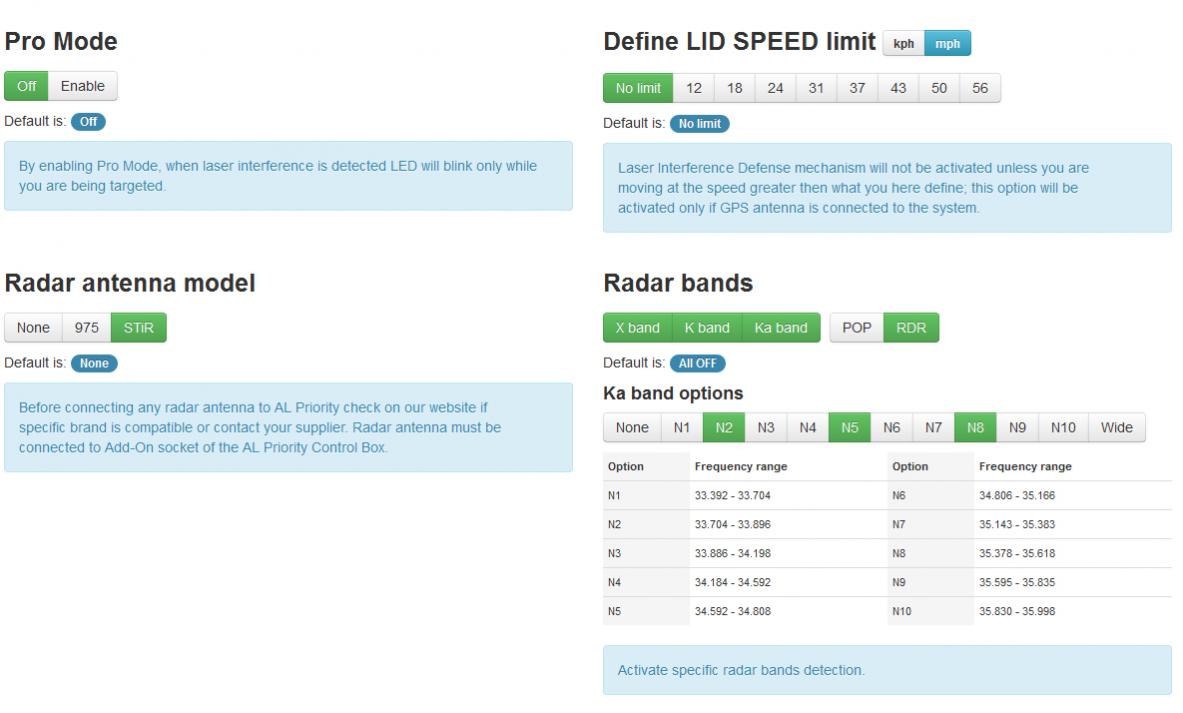Select None for radar antenna model

(x=33, y=328)
